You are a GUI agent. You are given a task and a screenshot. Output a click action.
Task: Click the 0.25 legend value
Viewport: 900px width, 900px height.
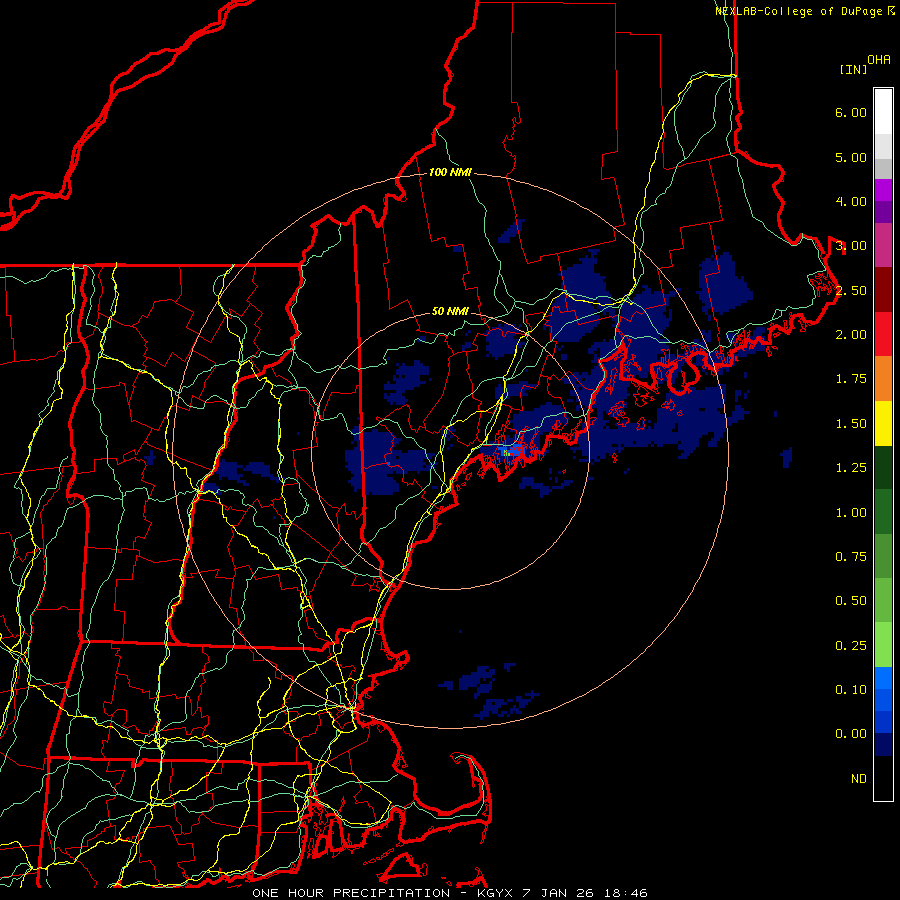851,646
